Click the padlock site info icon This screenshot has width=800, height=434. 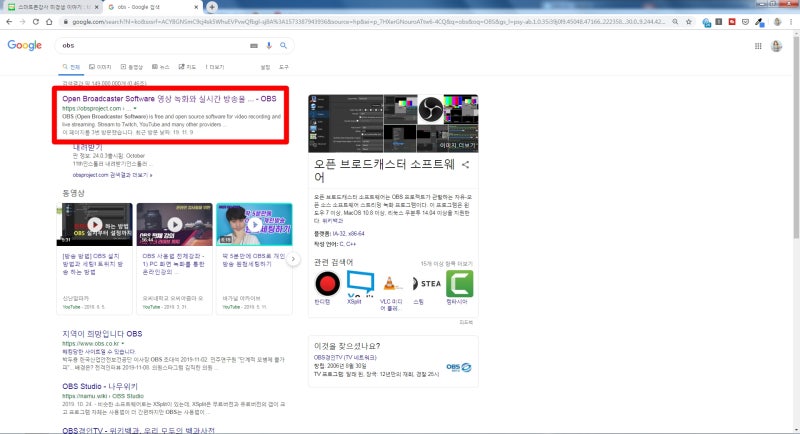pos(65,22)
